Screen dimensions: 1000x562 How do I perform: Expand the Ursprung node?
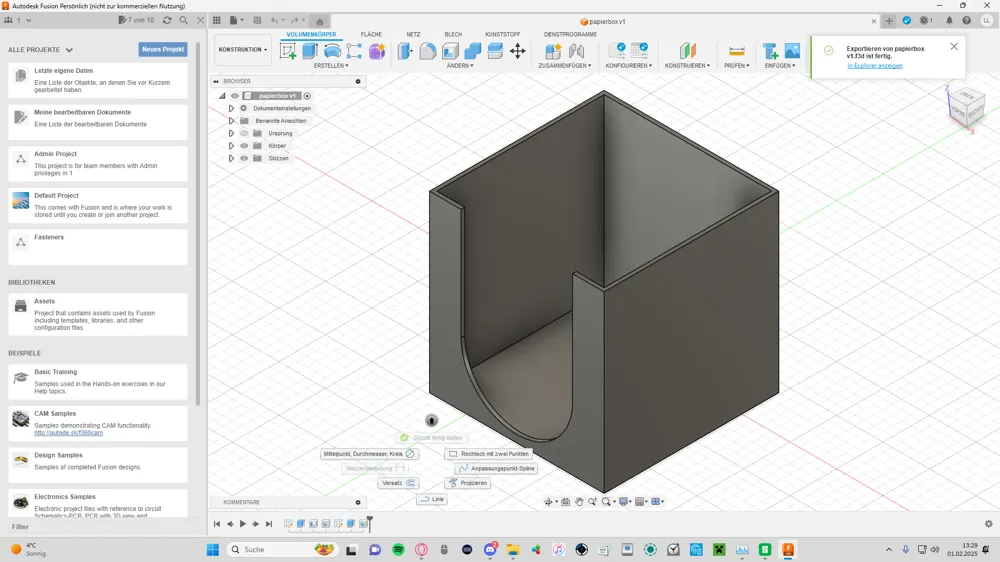[232, 133]
